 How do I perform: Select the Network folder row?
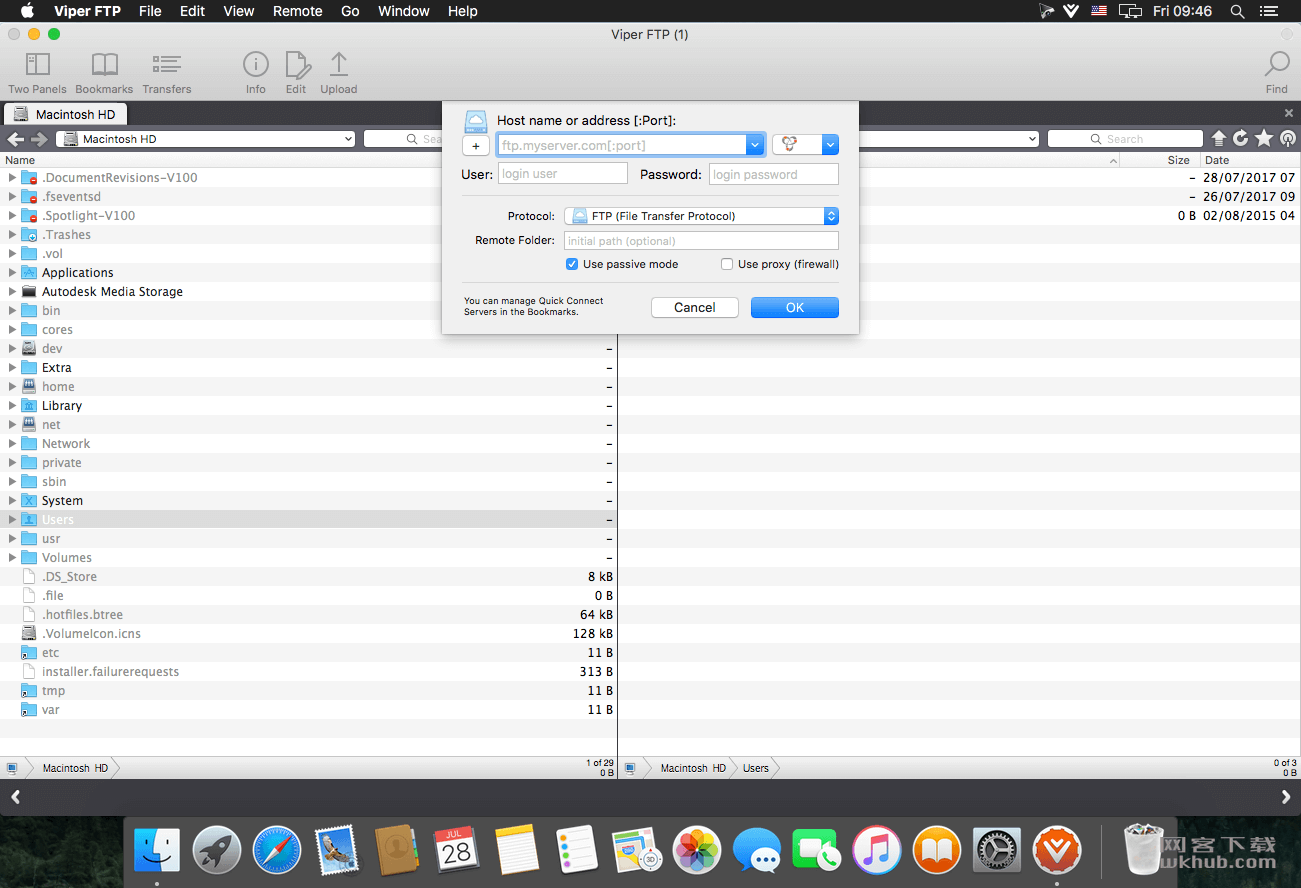click(309, 444)
